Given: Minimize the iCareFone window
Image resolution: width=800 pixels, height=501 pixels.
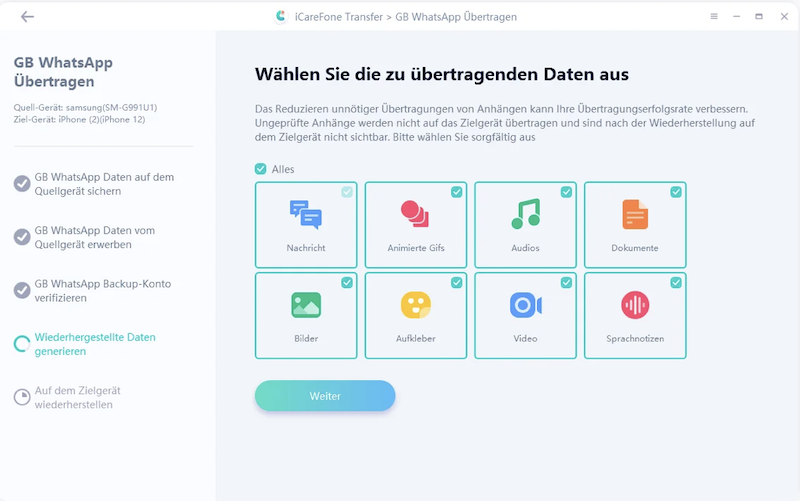Looking at the screenshot, I should (x=737, y=16).
